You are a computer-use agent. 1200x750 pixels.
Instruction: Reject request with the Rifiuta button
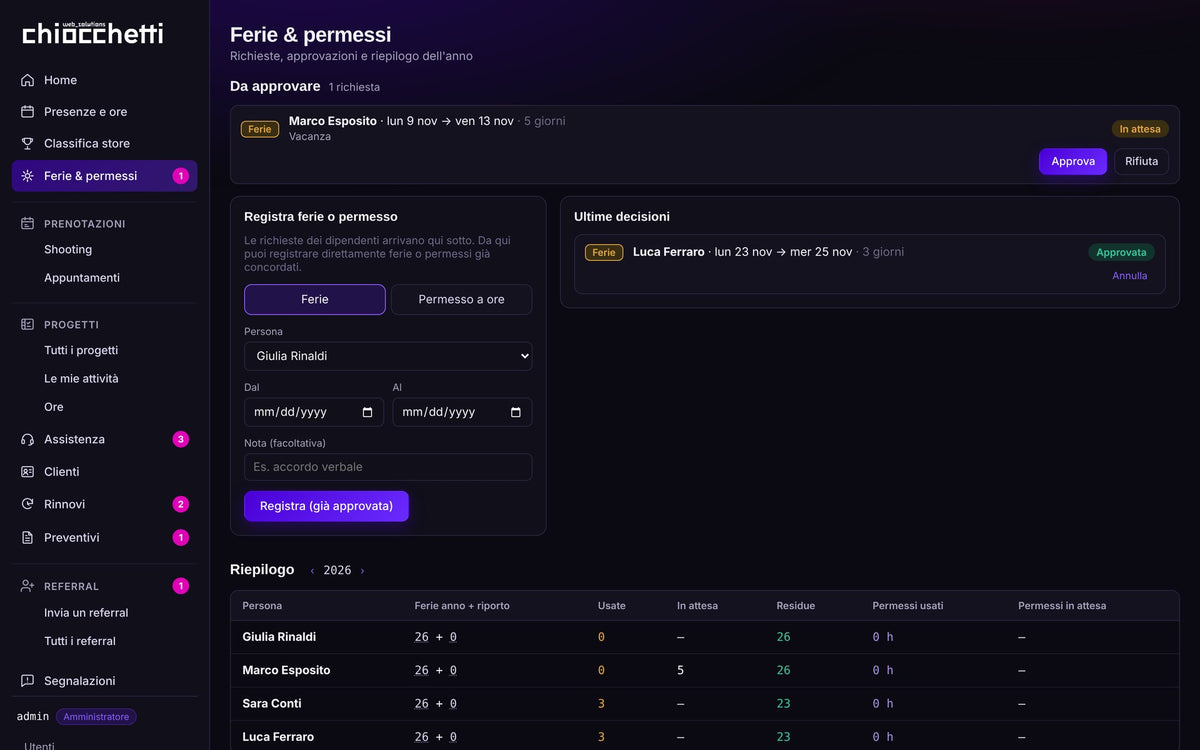[x=1141, y=161]
